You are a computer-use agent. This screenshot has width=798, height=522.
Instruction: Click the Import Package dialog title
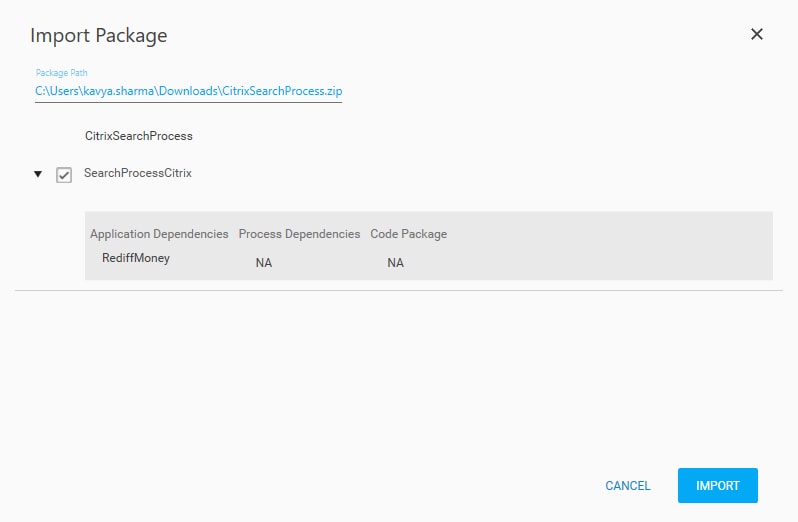(x=99, y=35)
